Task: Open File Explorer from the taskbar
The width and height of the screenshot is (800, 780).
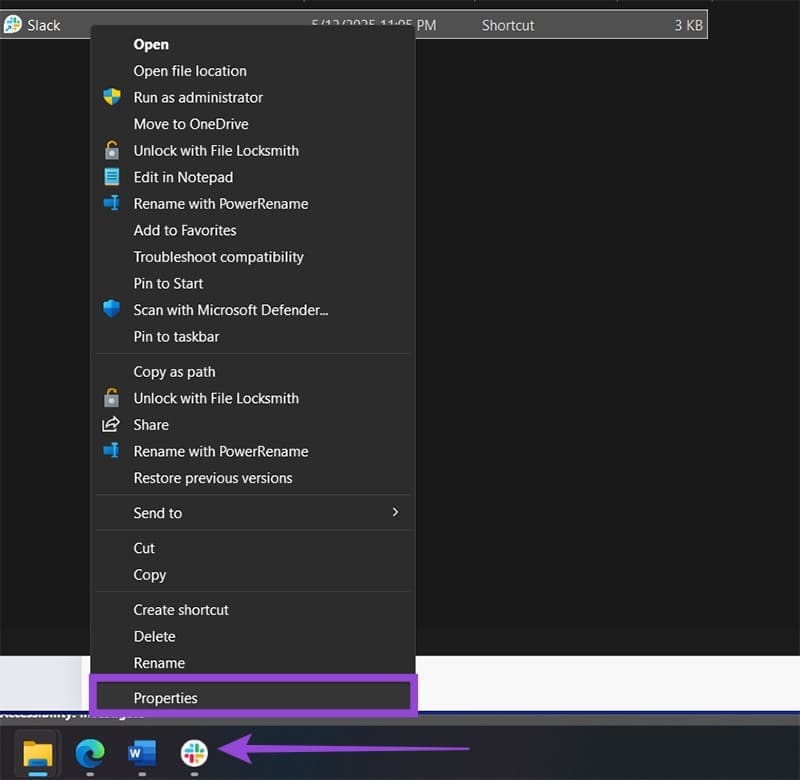Action: tap(38, 753)
